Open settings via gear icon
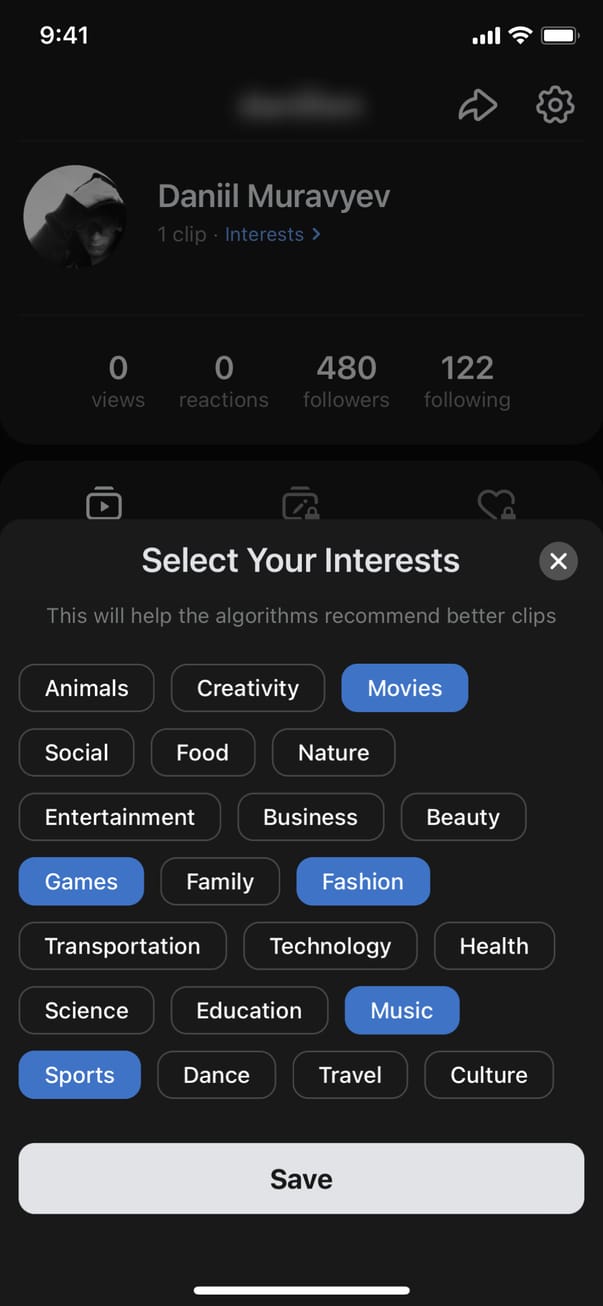This screenshot has width=603, height=1306. [555, 105]
